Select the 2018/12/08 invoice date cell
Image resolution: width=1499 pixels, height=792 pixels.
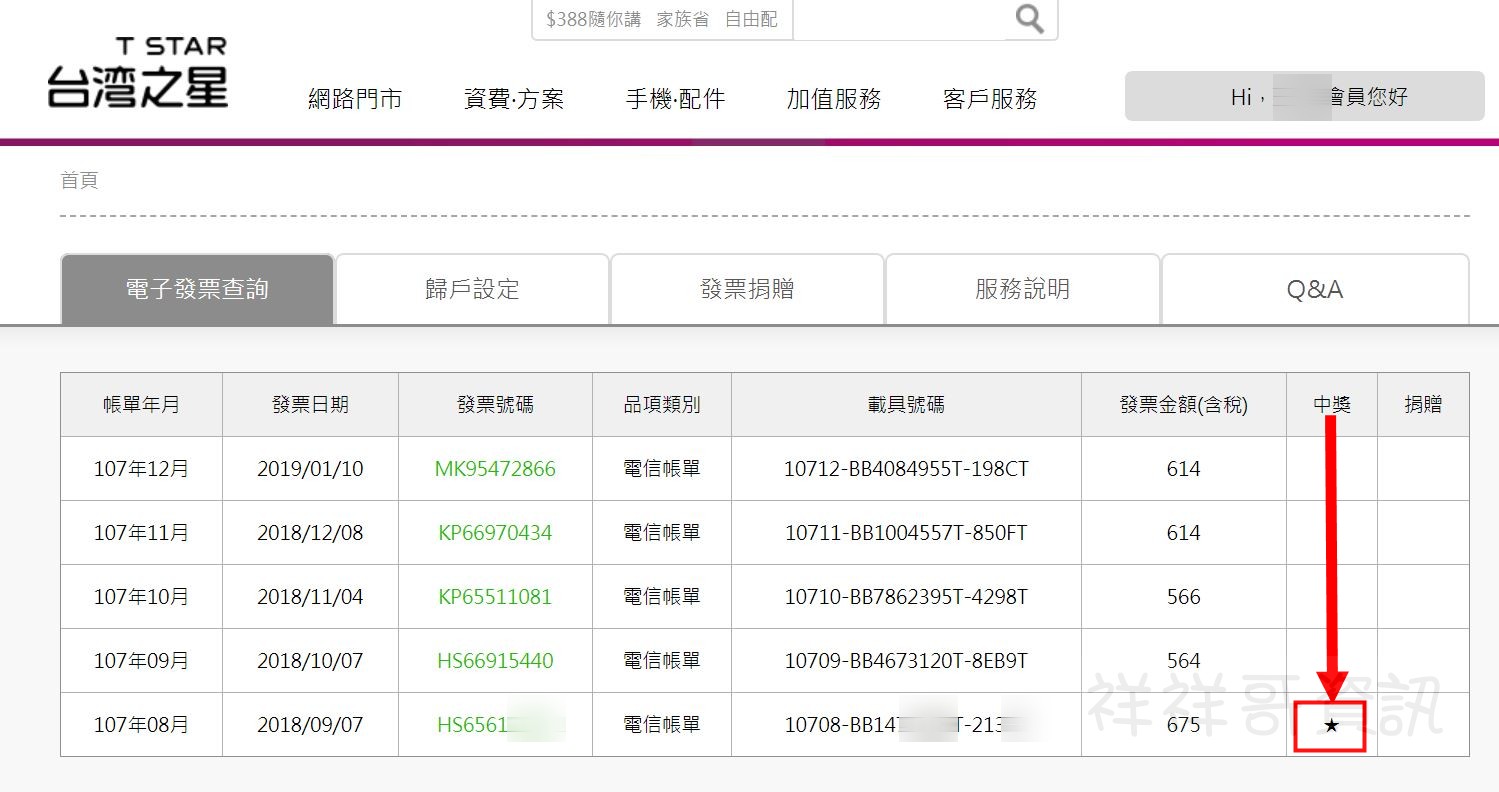pos(310,533)
